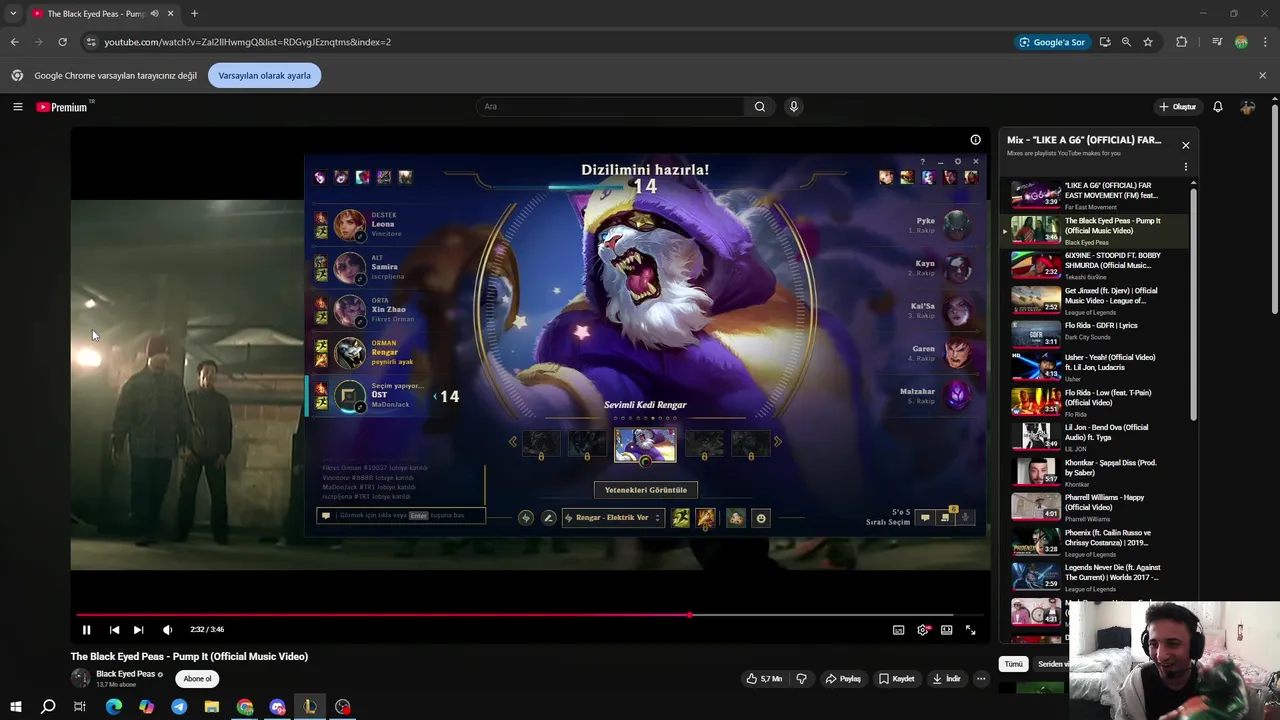Image resolution: width=1280 pixels, height=720 pixels.
Task: Mute the video volume
Action: coord(167,630)
